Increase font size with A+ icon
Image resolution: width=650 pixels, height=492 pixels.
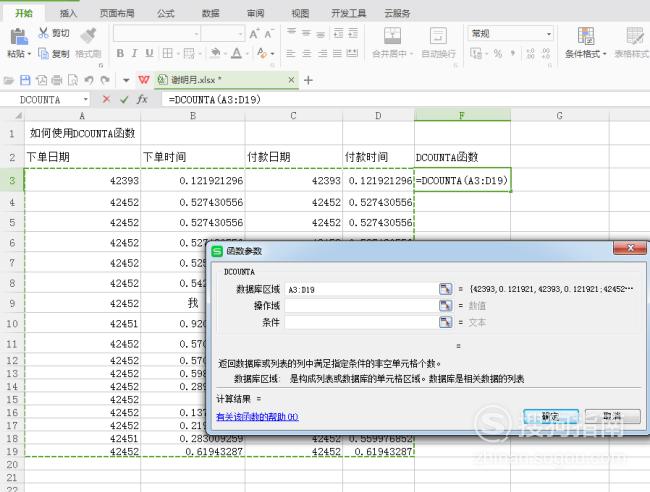[254, 34]
